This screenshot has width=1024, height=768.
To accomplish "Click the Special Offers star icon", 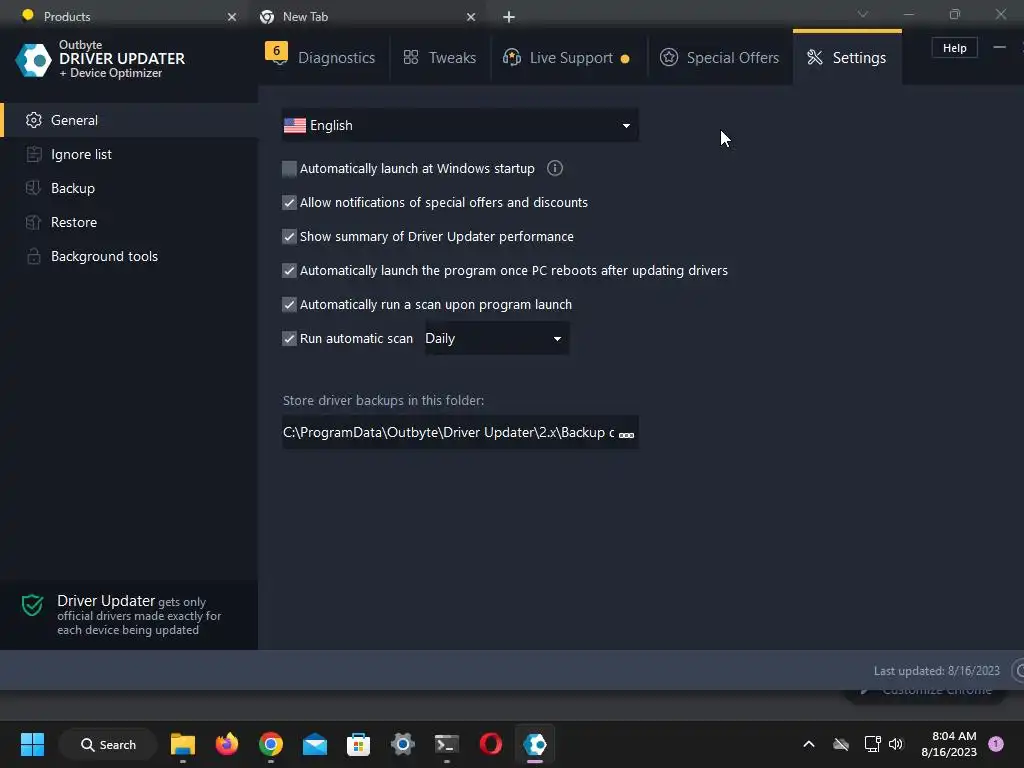I will coord(669,57).
